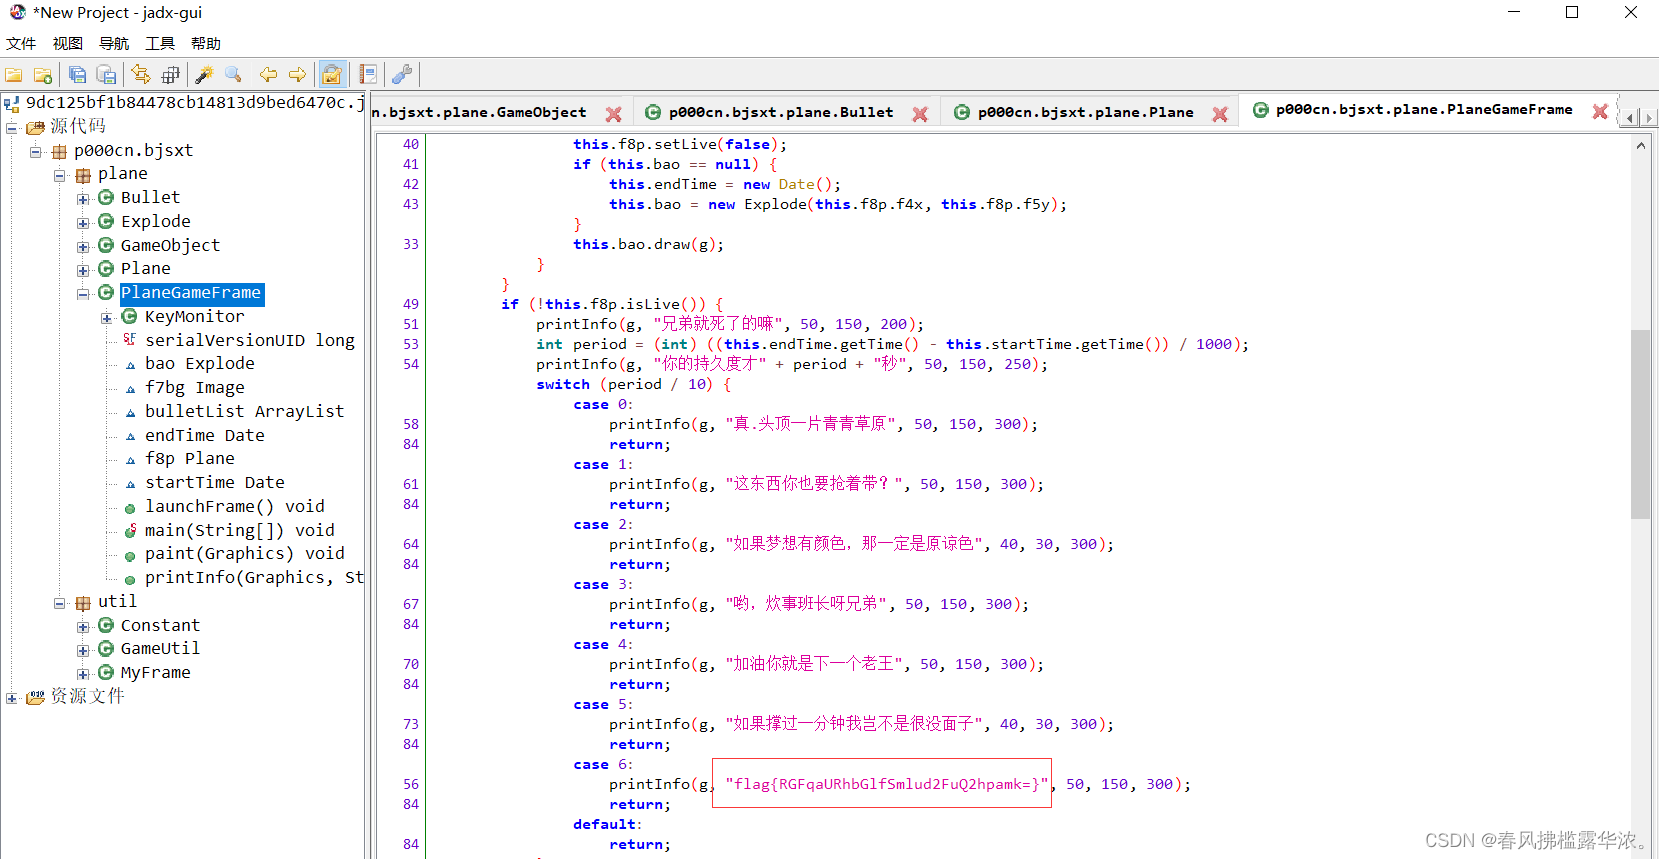The height and width of the screenshot is (859, 1659).
Task: Select the KeyMonitor inner class
Action: pos(194,316)
